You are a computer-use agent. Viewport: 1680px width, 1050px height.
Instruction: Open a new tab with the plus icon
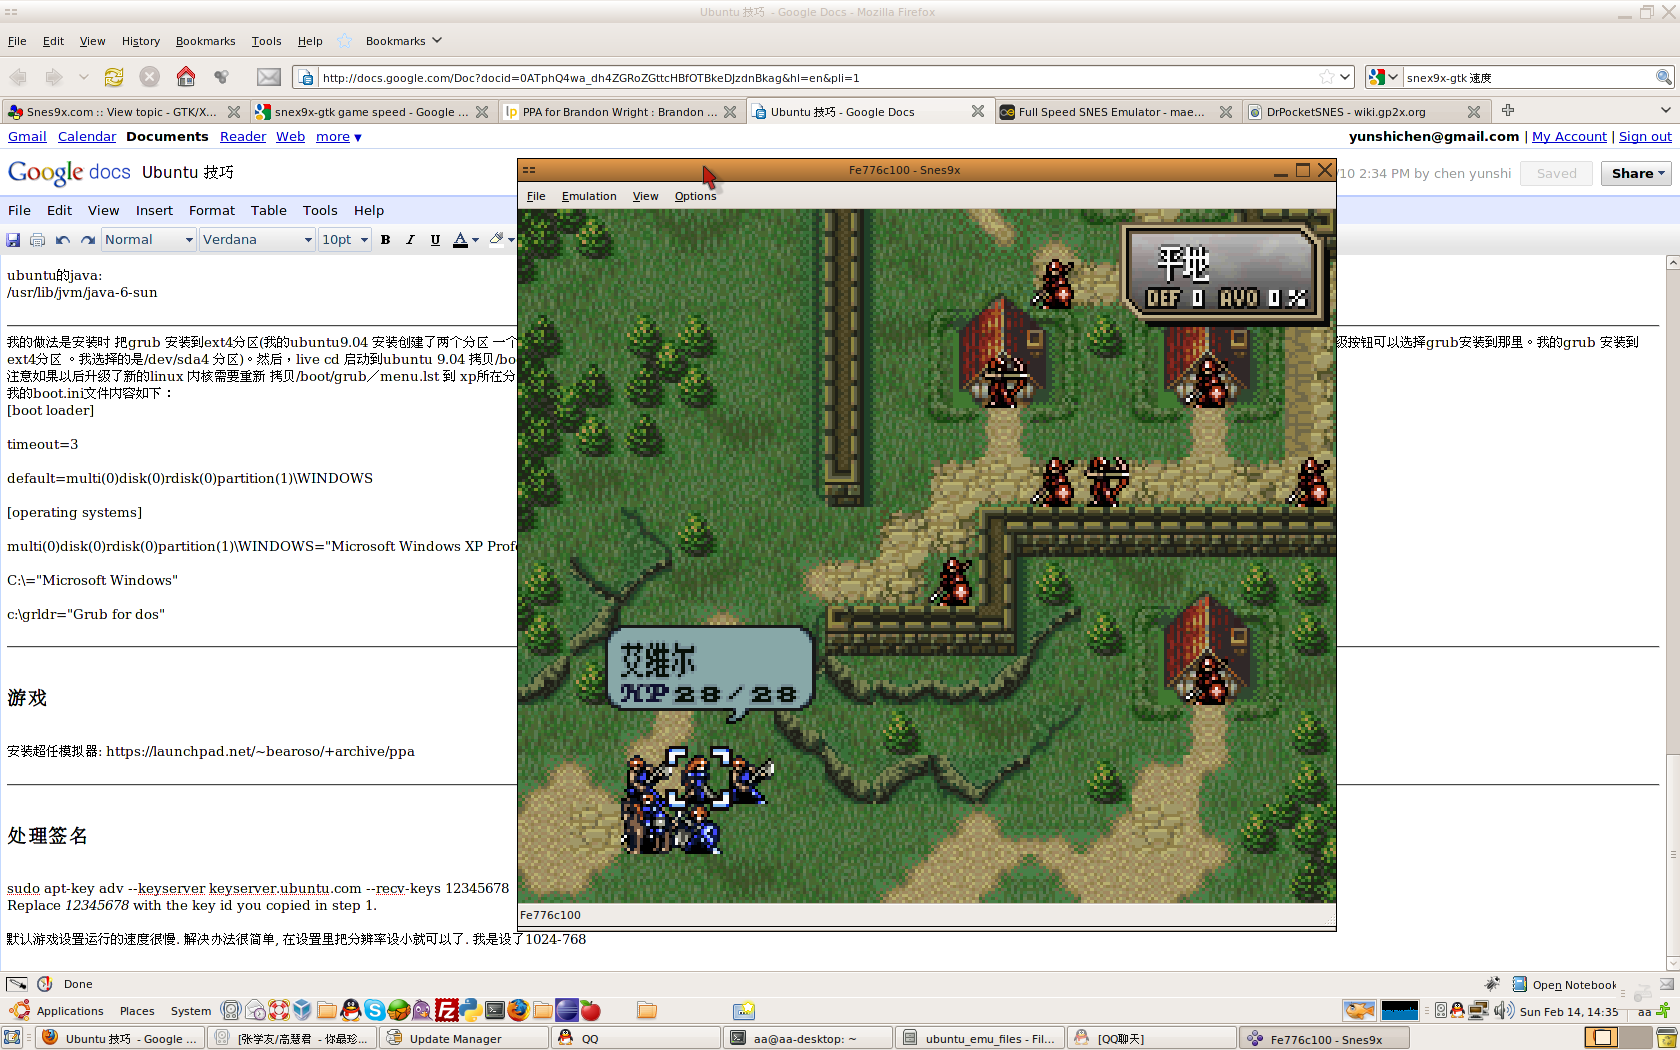tap(1508, 111)
